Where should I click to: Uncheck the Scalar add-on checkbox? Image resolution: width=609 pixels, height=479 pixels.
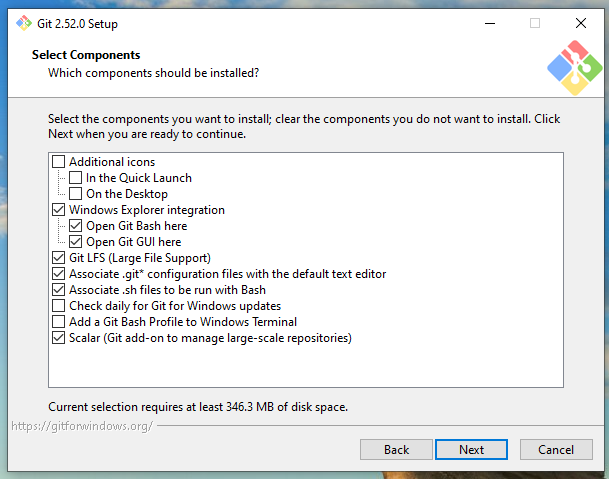59,338
